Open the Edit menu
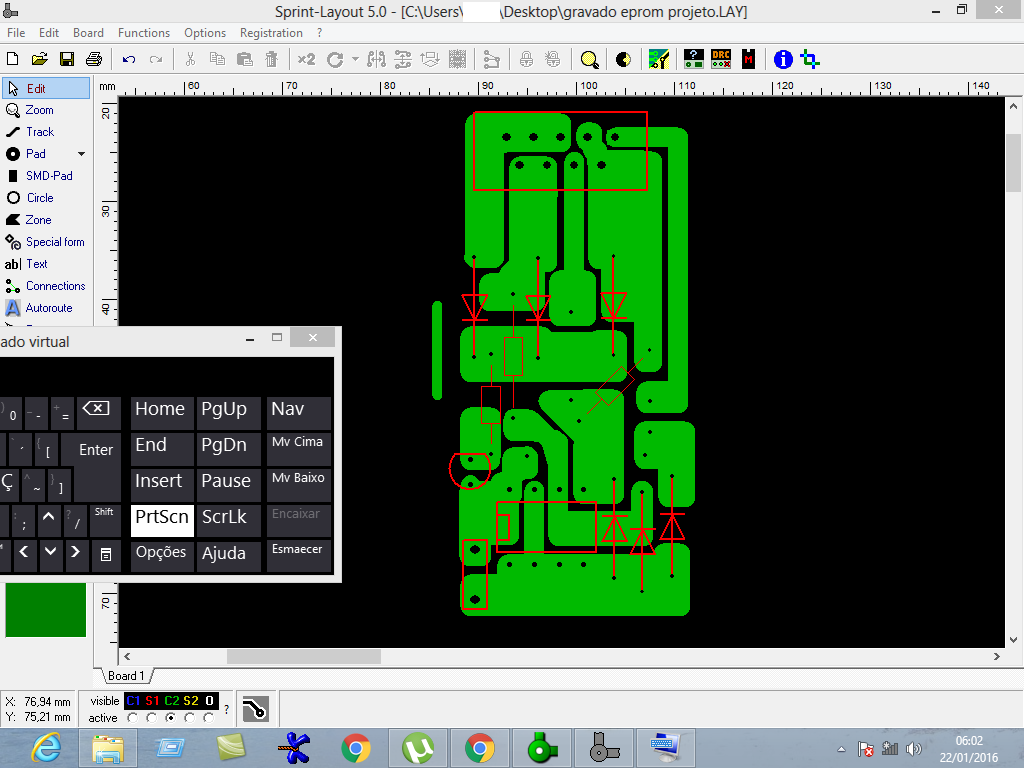This screenshot has height=768, width=1024. pos(48,33)
